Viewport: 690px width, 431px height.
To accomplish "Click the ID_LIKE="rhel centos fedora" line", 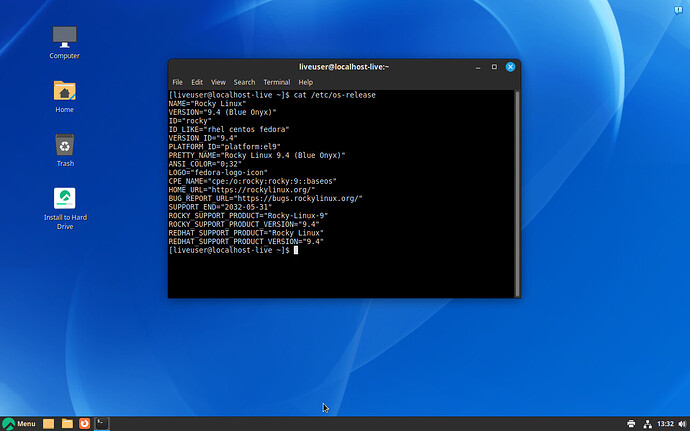I will click(229, 129).
